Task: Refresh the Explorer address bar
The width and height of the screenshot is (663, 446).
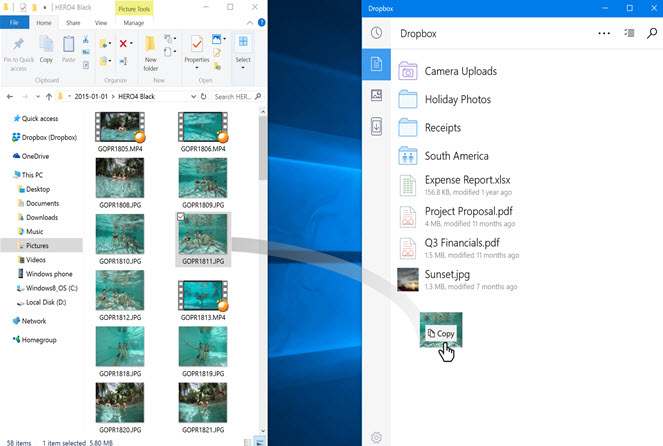Action: 203,96
